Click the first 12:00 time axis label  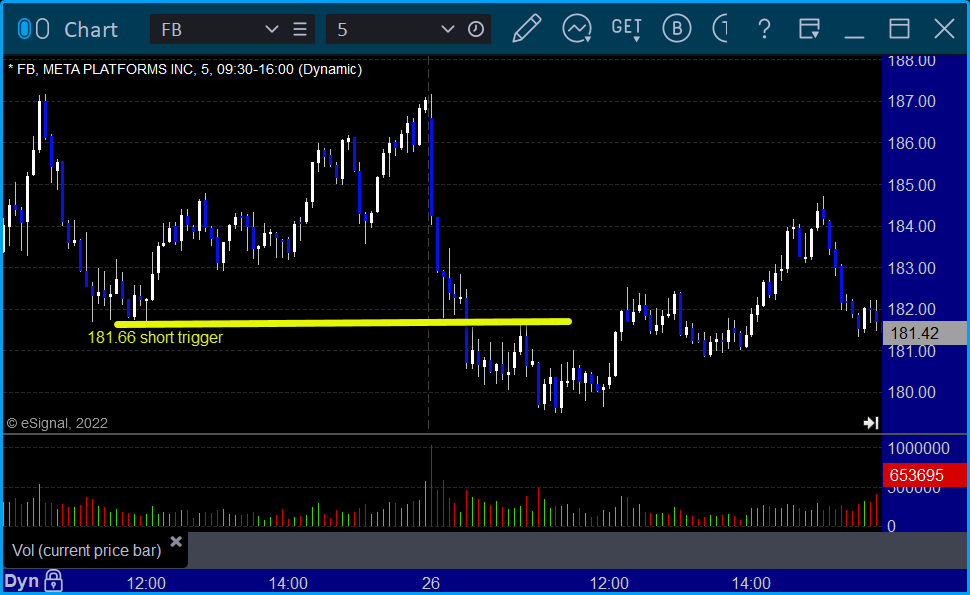[146, 583]
